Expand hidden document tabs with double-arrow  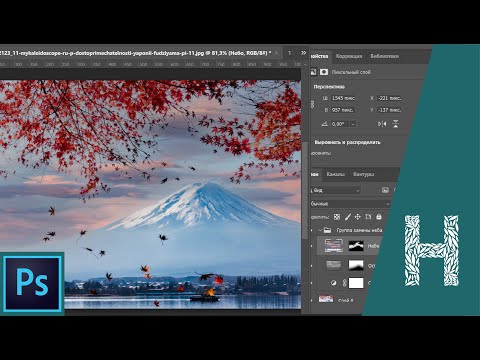tap(303, 53)
